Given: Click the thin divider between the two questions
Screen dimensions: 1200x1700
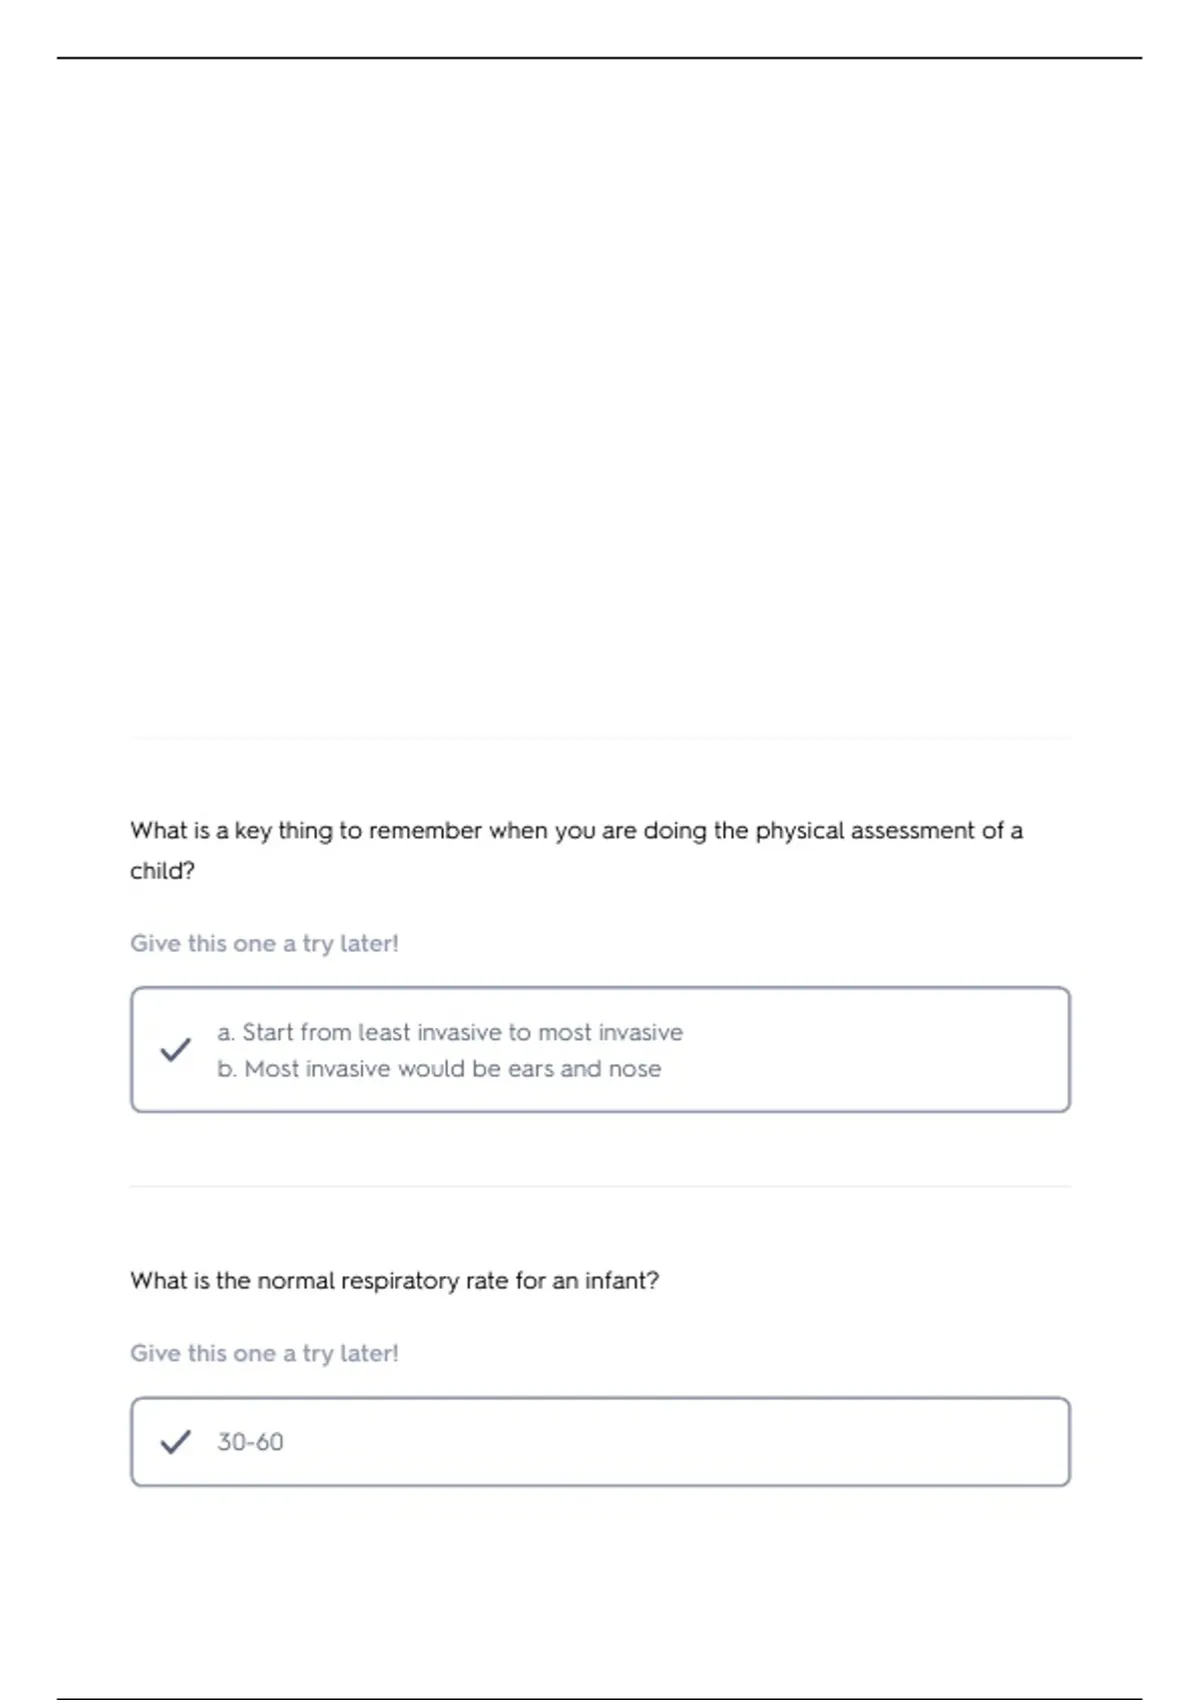Looking at the screenshot, I should [x=600, y=1187].
